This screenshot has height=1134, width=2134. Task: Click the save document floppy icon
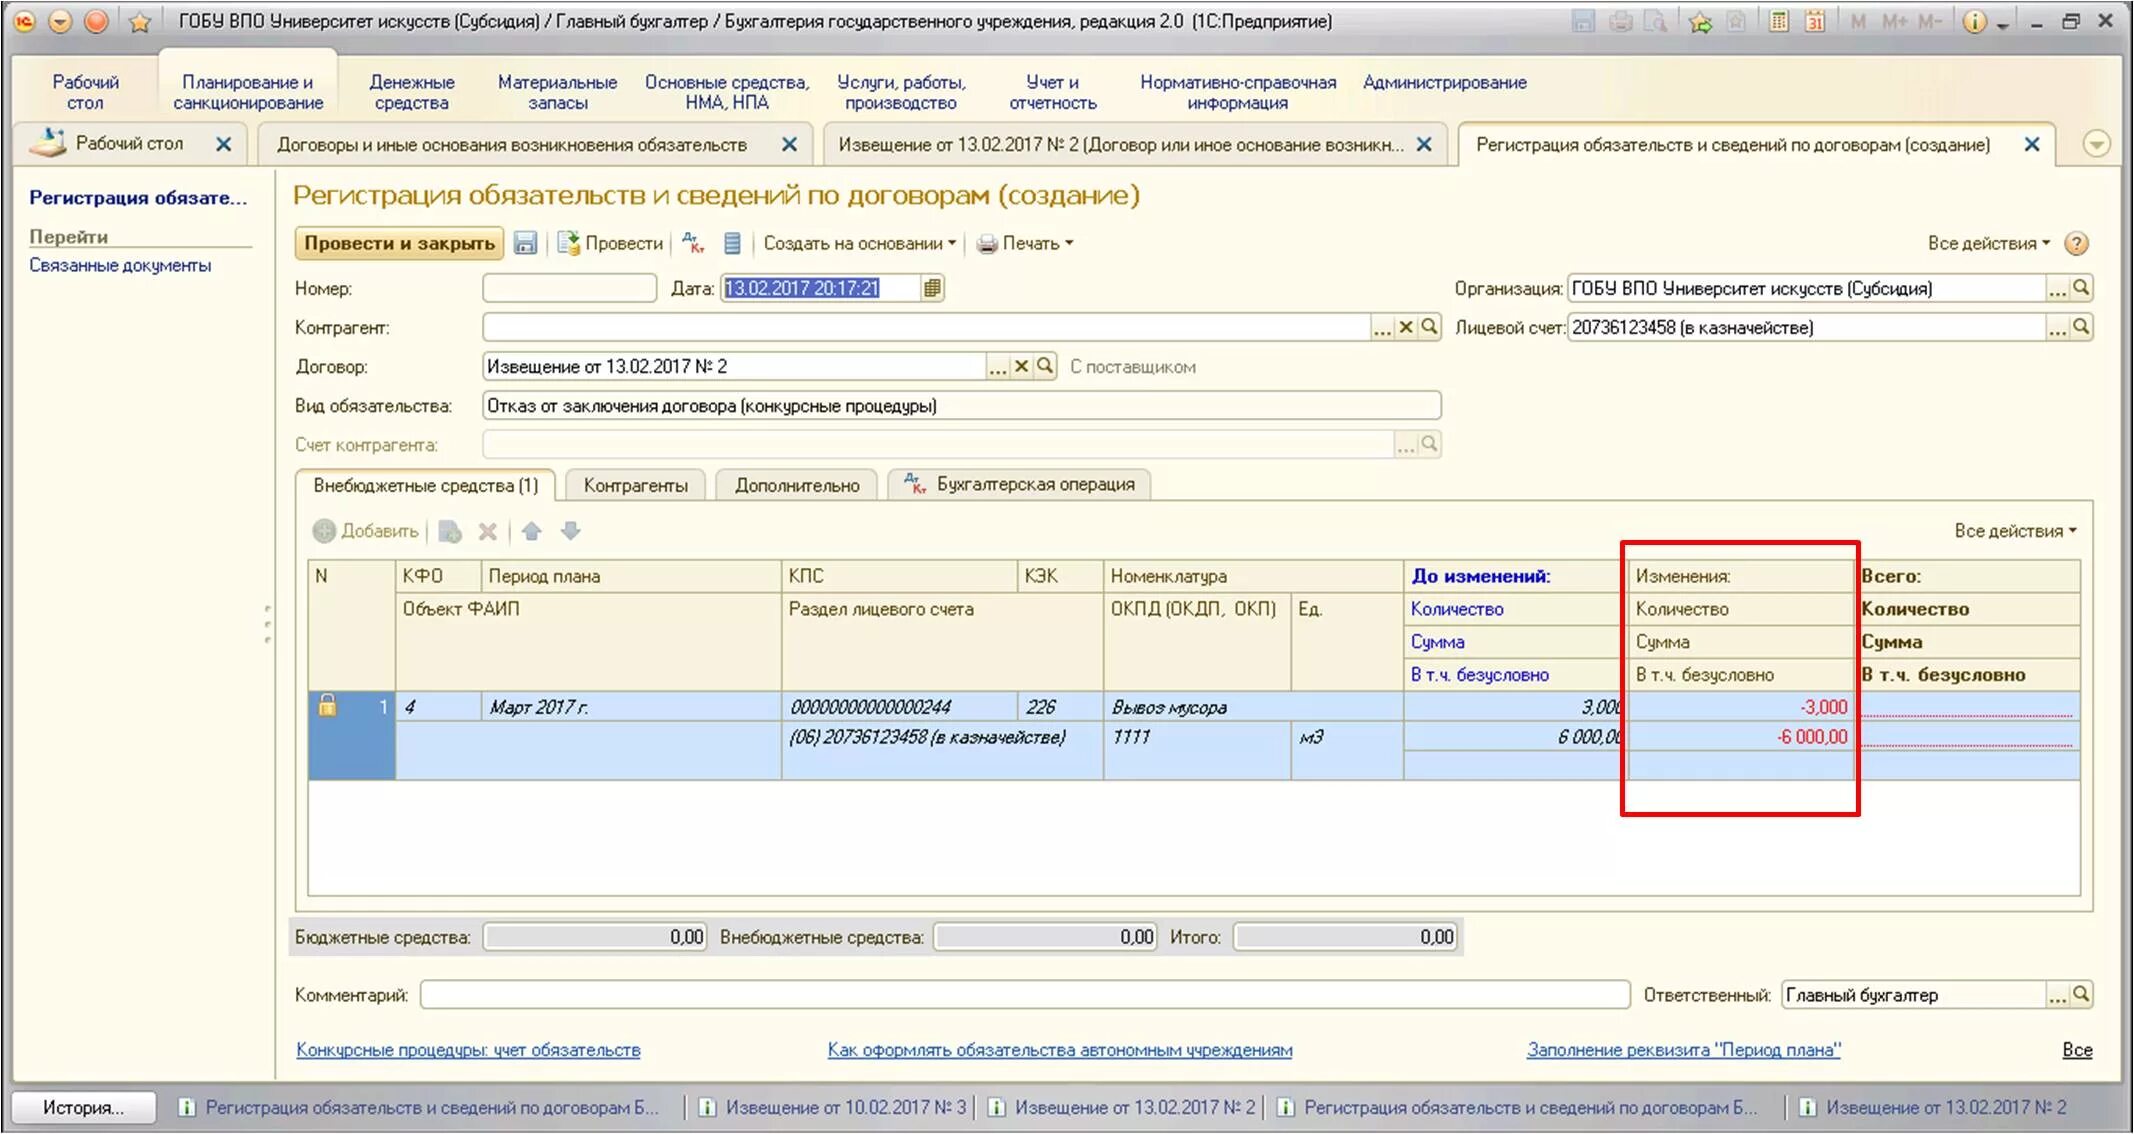(x=525, y=243)
